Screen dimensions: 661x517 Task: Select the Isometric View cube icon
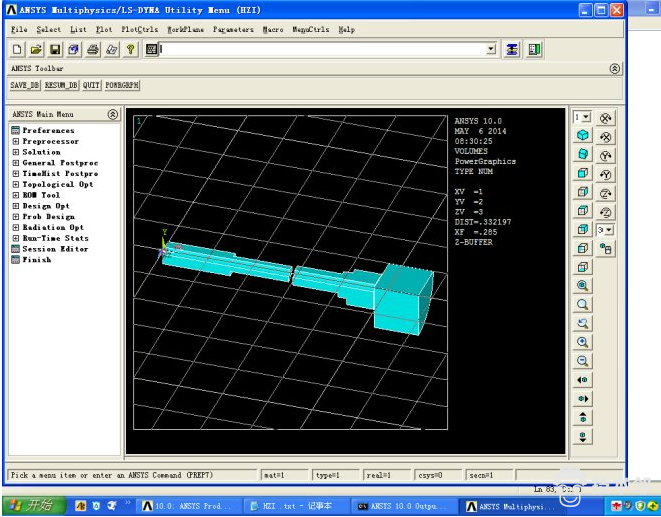point(583,135)
